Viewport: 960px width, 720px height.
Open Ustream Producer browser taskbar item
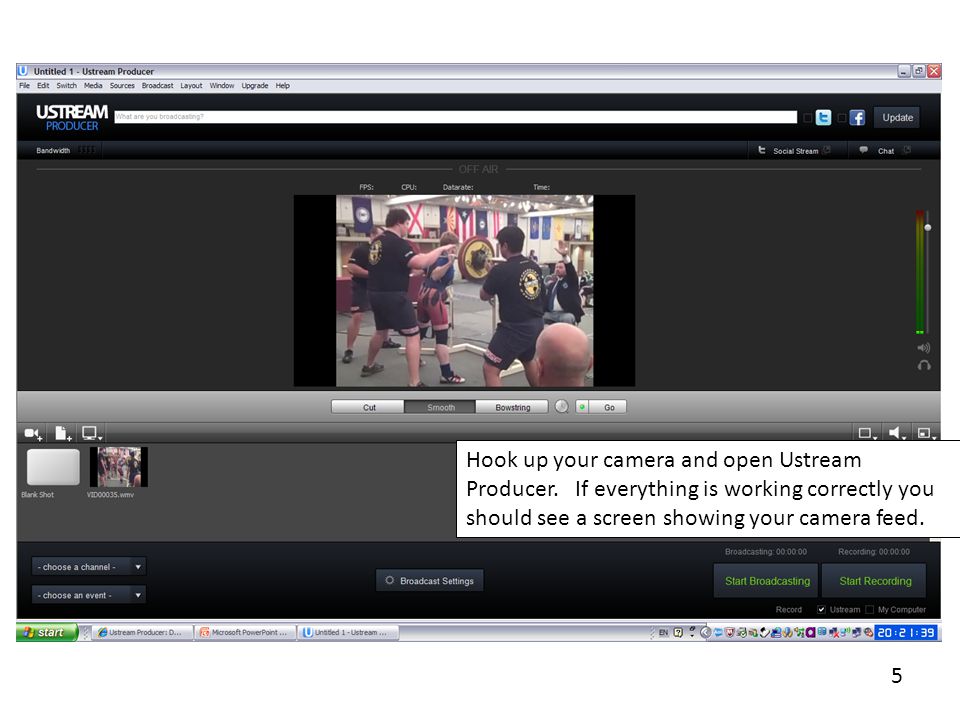pyautogui.click(x=143, y=632)
